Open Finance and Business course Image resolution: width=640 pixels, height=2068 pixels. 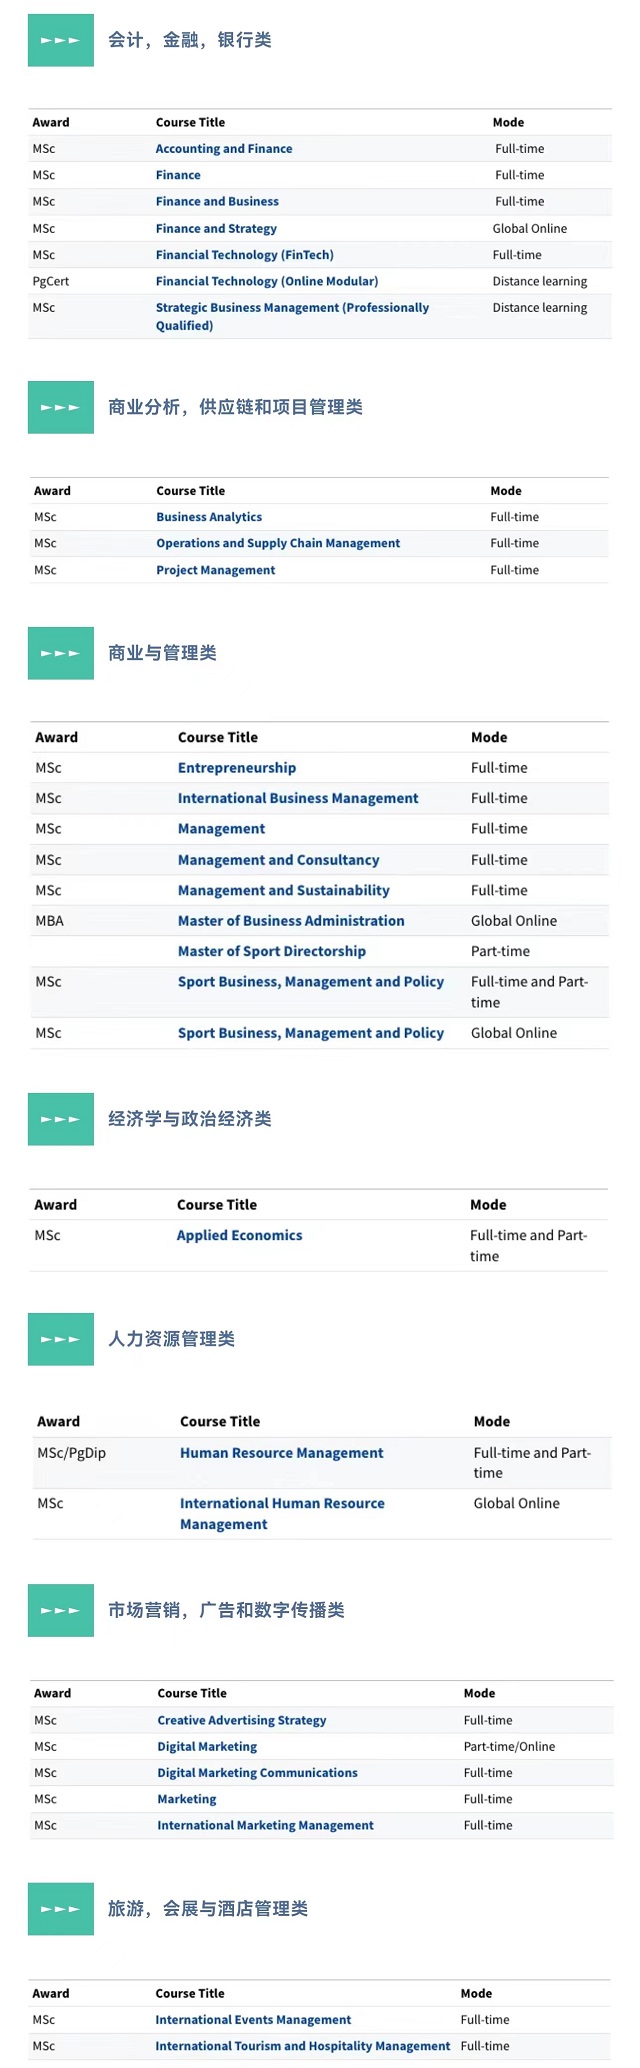coord(217,201)
